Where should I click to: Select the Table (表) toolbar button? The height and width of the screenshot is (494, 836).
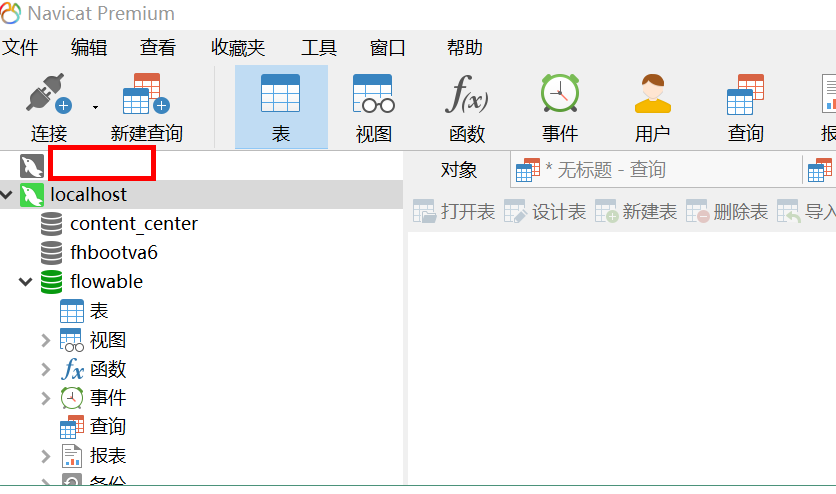(x=281, y=107)
